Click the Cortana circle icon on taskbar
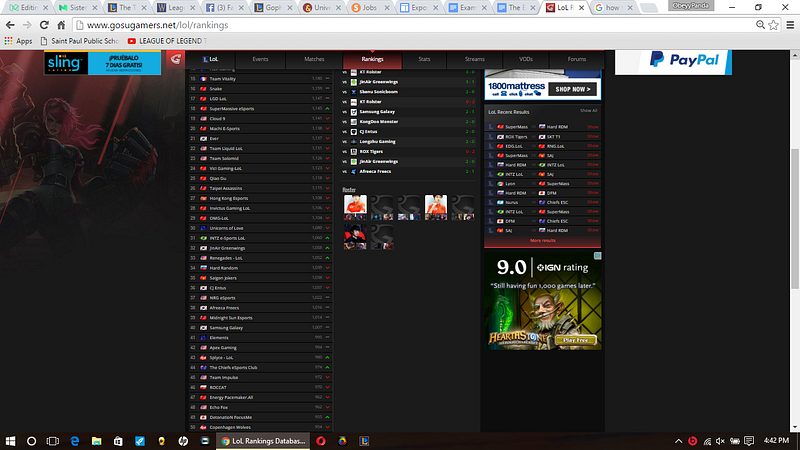Image resolution: width=800 pixels, height=450 pixels. click(x=31, y=441)
